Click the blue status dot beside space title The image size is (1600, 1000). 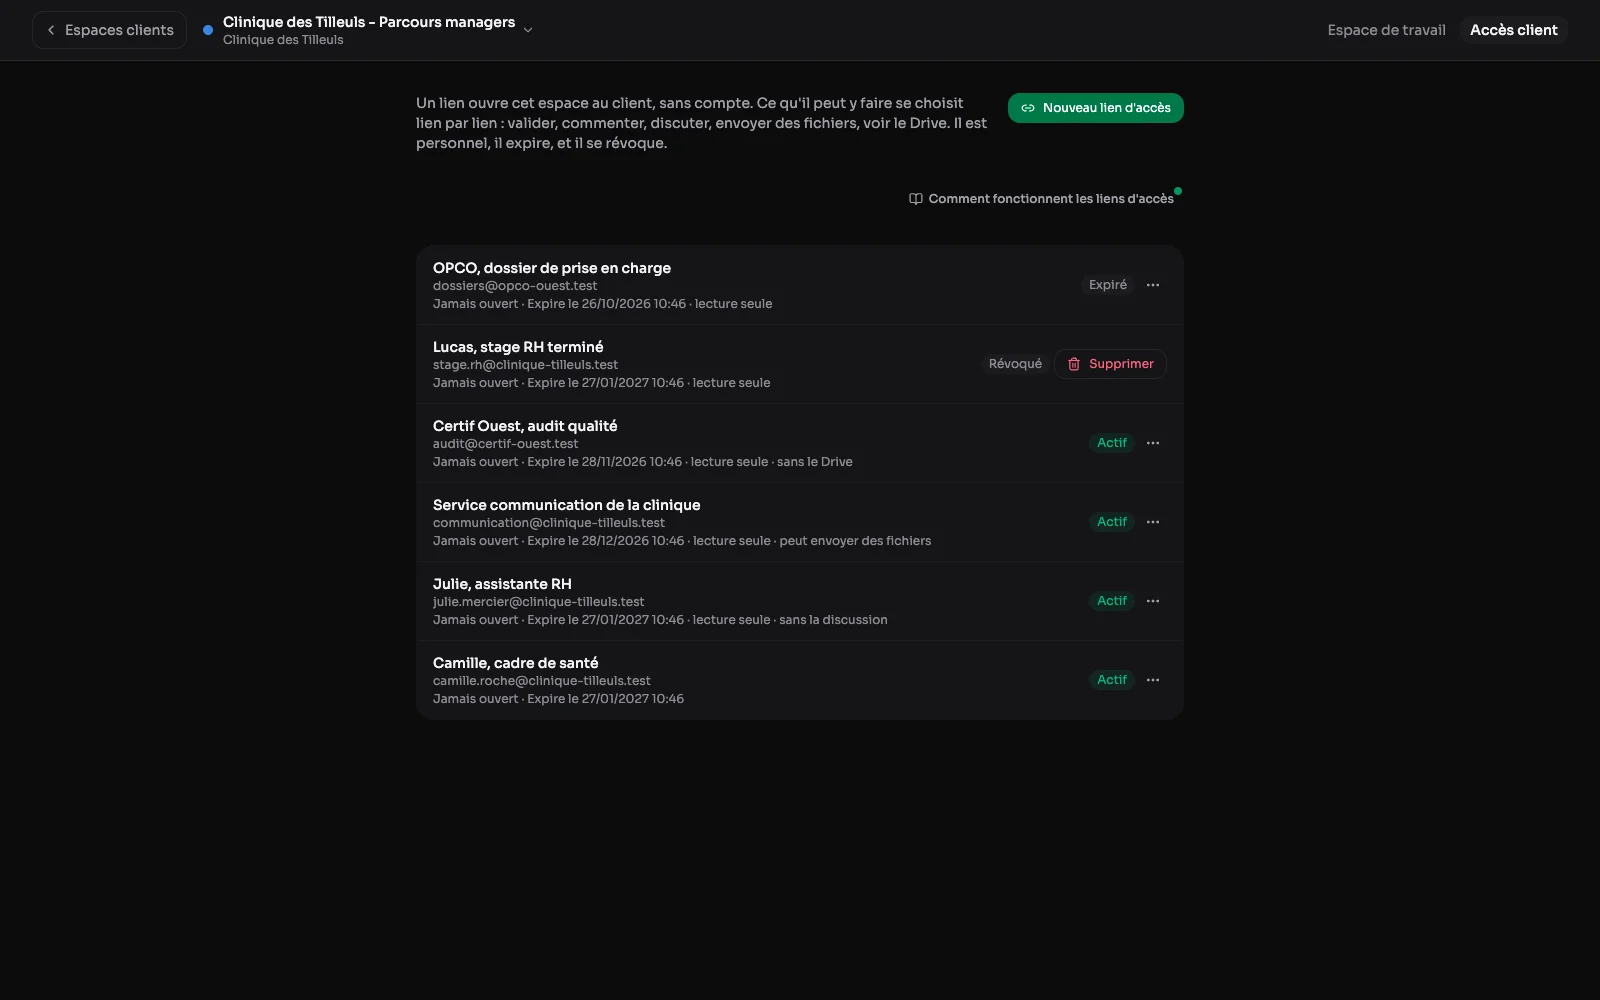pos(208,30)
